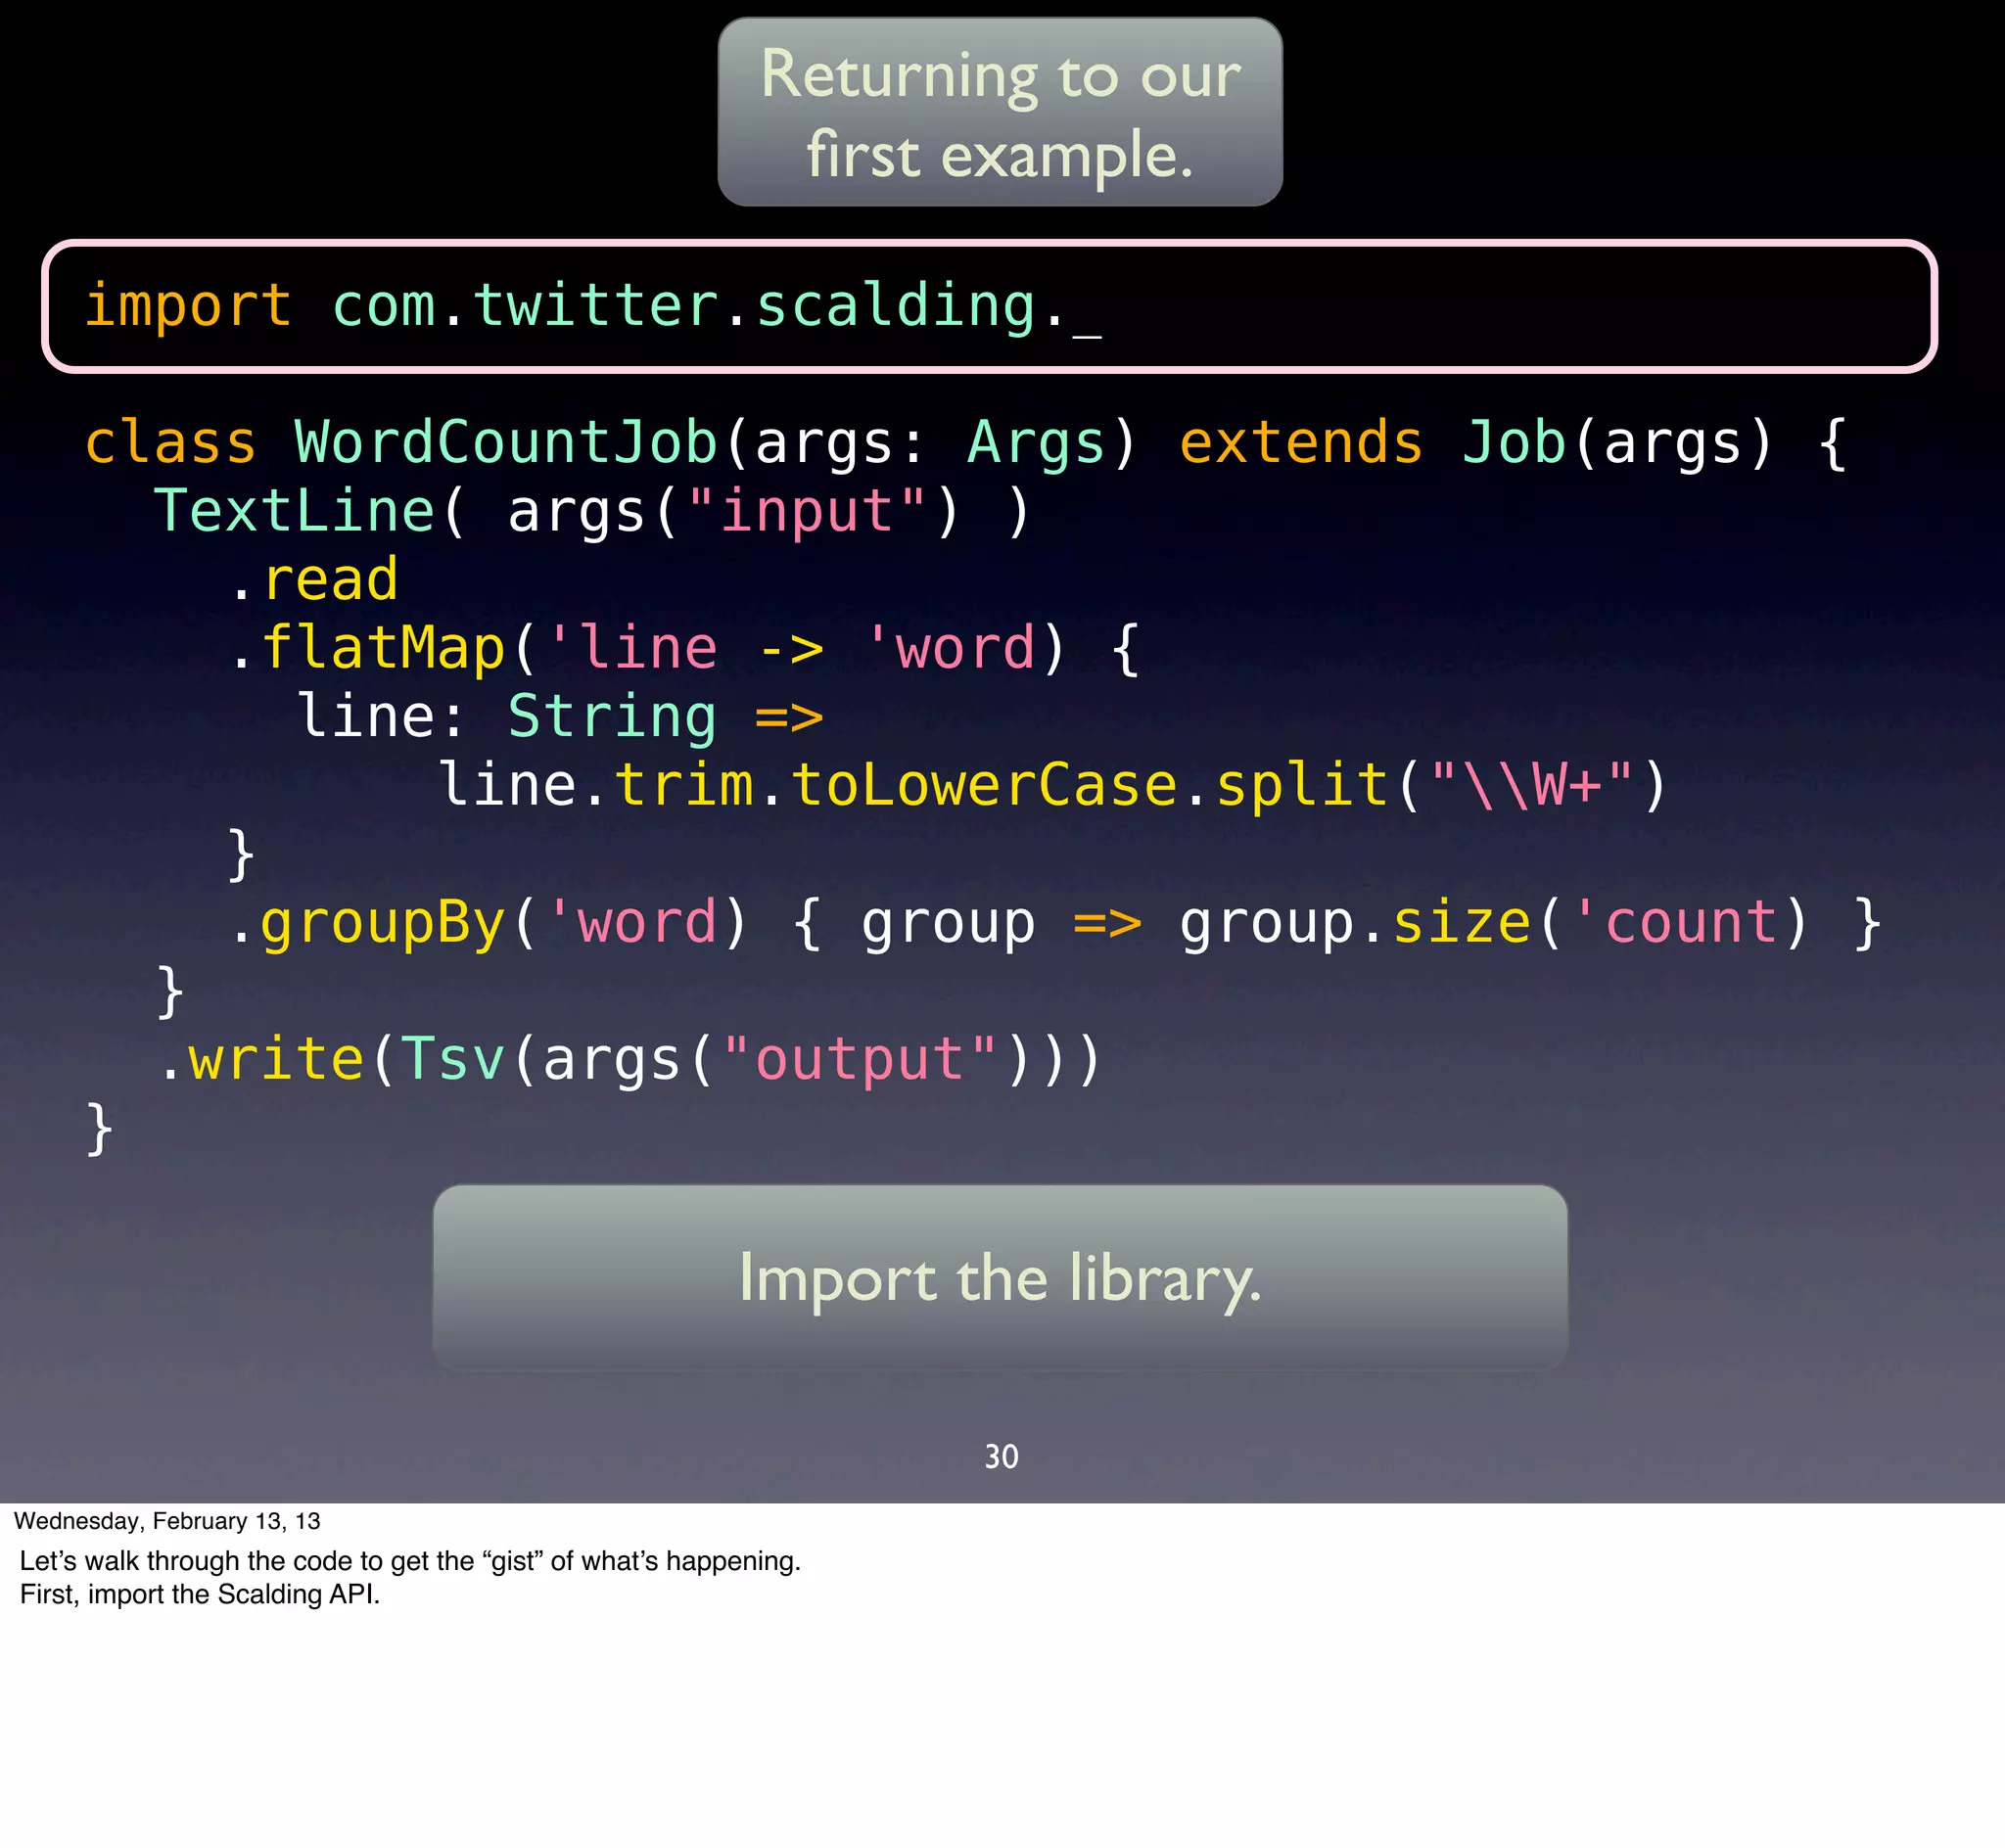The height and width of the screenshot is (1848, 2005).
Task: Click the 'Returning to our first example.' callout
Action: (1000, 112)
